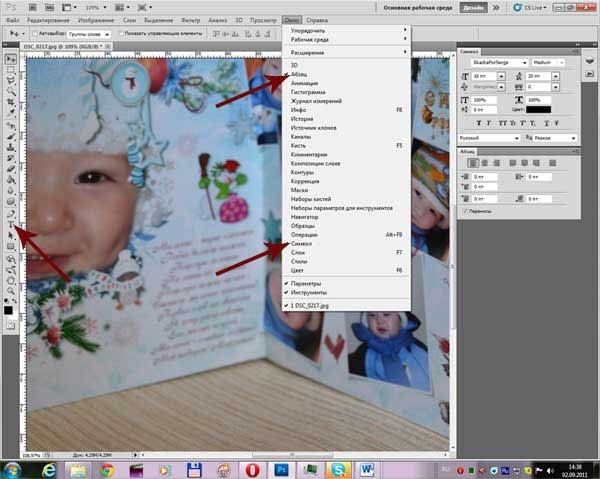Screen dimensions: 600x479
Task: Select the Spot Healing Brush tool
Action: (x=10, y=125)
